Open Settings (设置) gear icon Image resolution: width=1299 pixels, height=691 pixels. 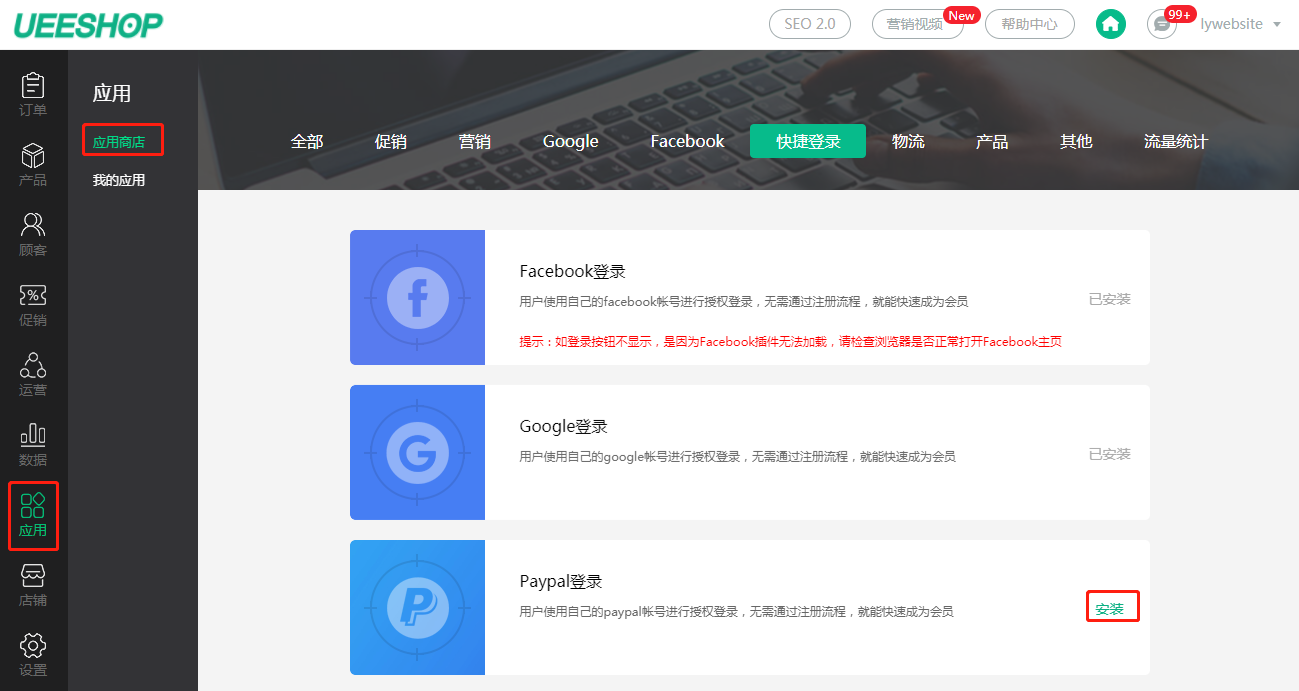pos(33,654)
